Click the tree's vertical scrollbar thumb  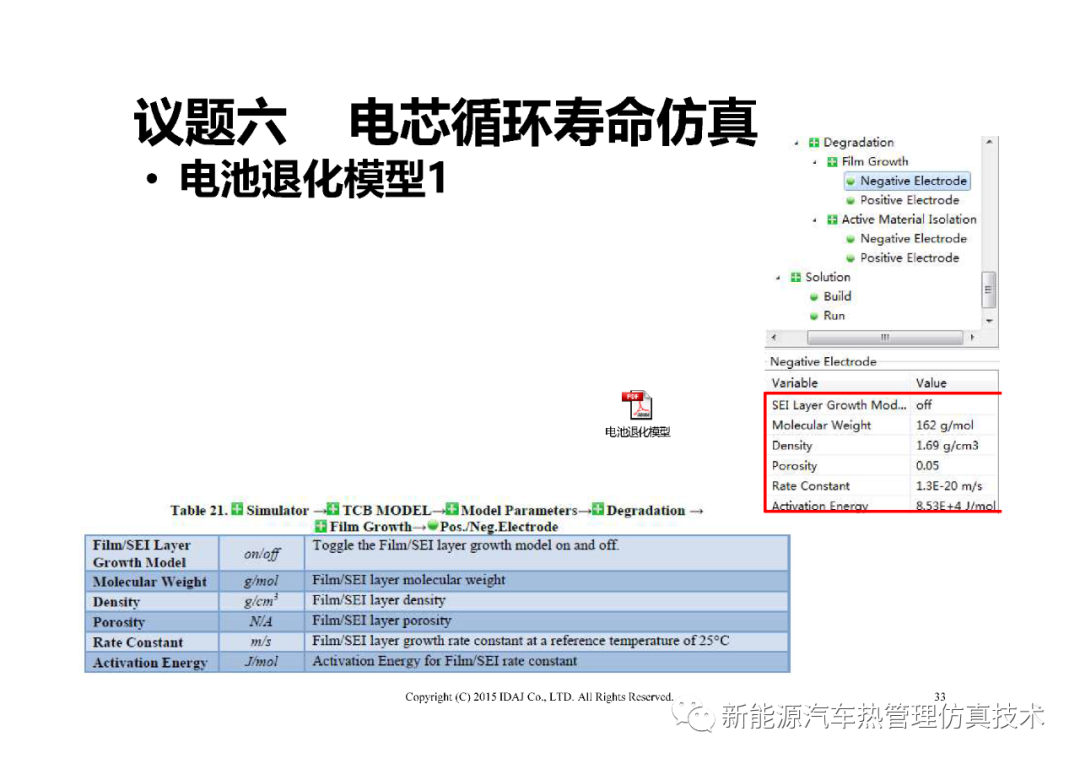point(989,290)
